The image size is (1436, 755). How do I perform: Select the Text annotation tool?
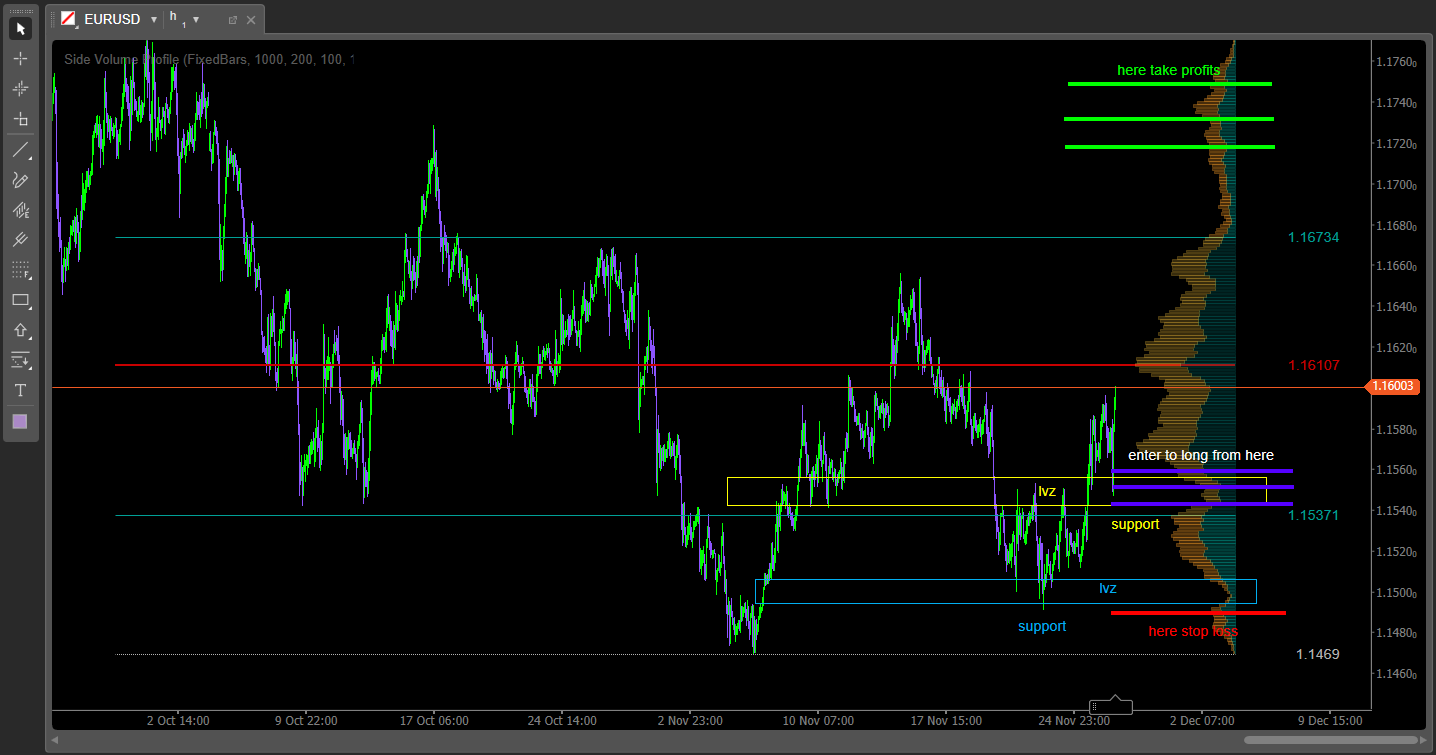[x=20, y=390]
